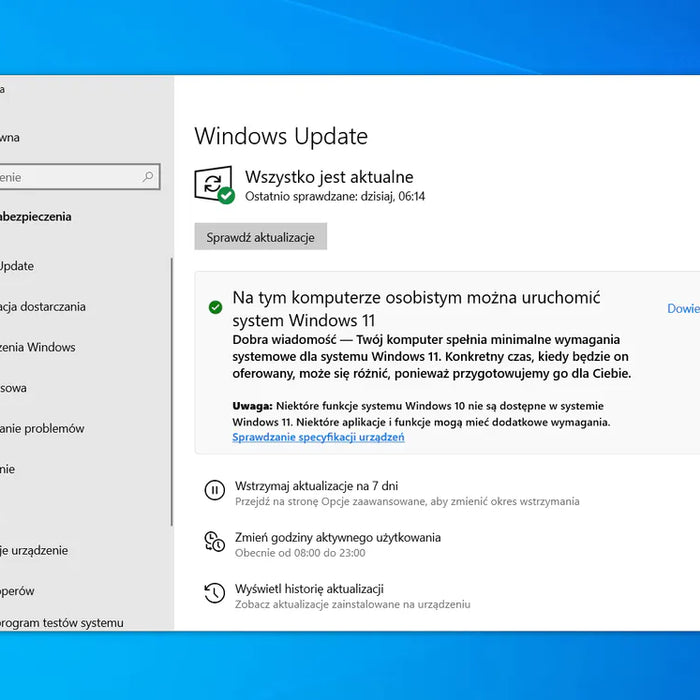The width and height of the screenshot is (700, 700).
Task: Click the sidebar item ending 'wna'
Action: pos(10,138)
